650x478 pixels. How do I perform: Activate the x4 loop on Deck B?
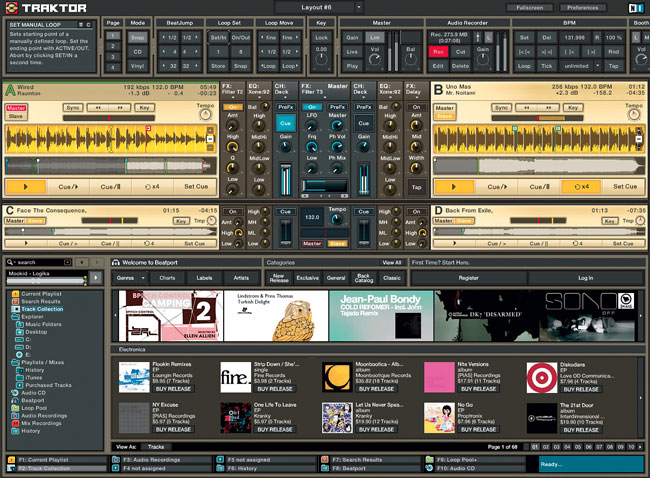pyautogui.click(x=581, y=187)
